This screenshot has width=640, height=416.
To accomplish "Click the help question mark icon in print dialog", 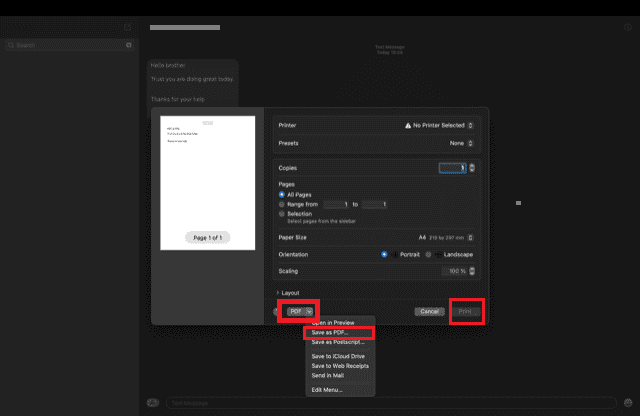I will click(276, 311).
